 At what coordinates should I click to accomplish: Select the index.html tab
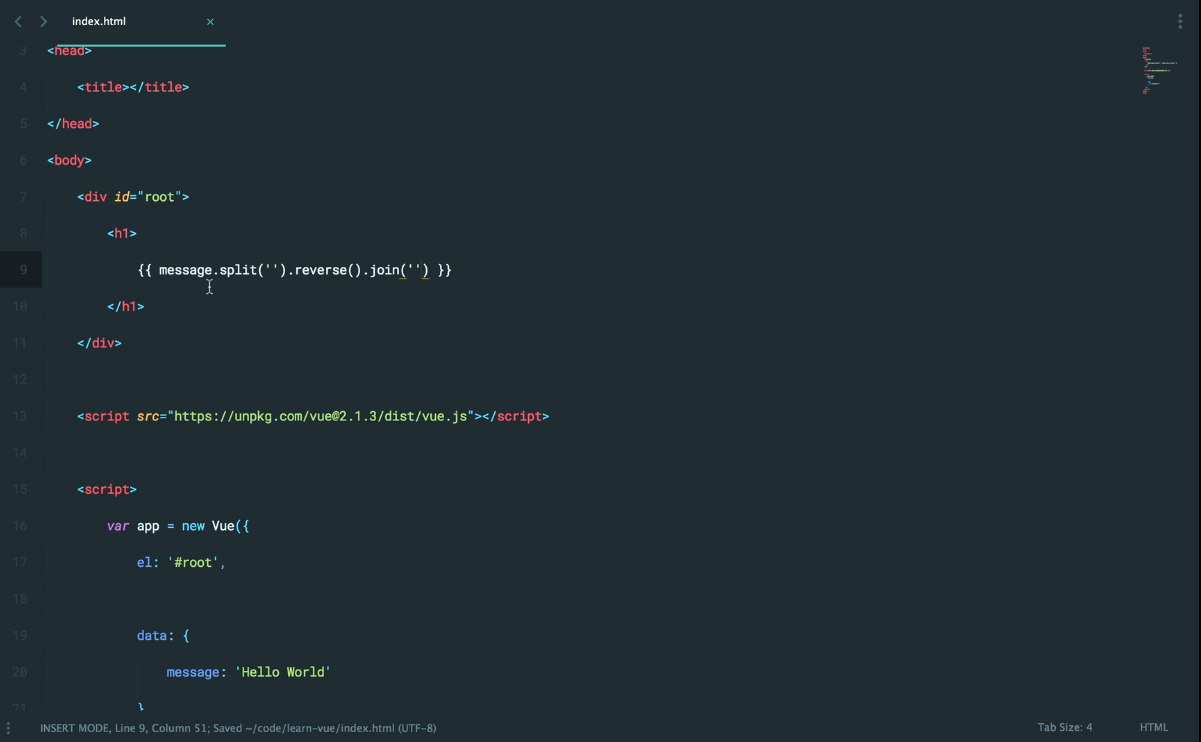(100, 21)
